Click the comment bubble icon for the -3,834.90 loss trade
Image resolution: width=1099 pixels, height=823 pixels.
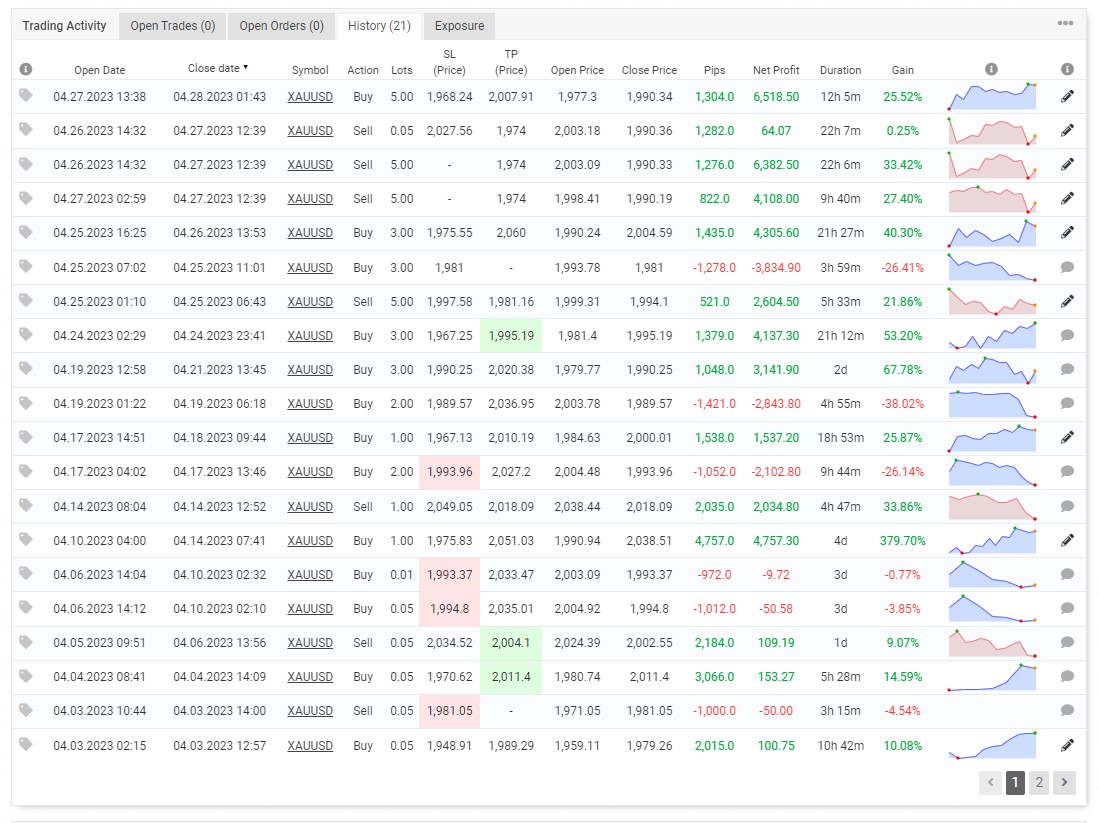click(1067, 267)
